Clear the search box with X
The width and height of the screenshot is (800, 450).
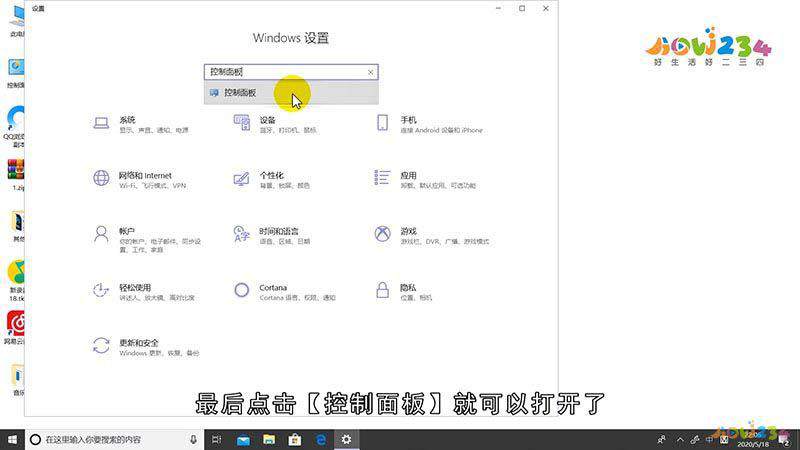(371, 73)
